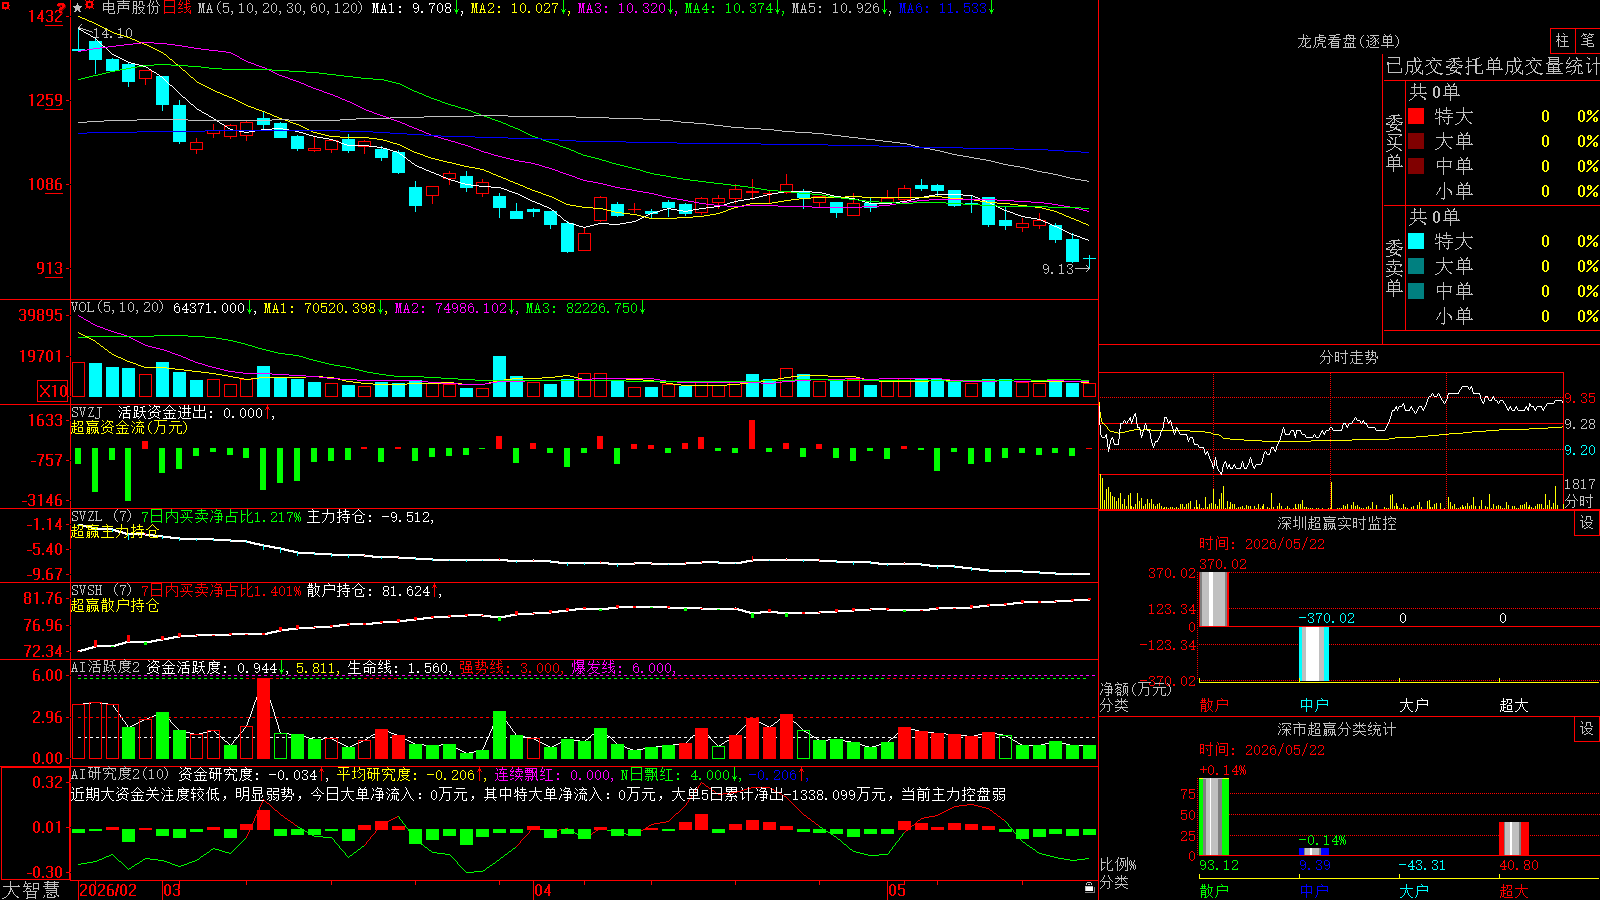
Task: Click the 分时 label under the intraday chart
Action: click(x=1579, y=501)
